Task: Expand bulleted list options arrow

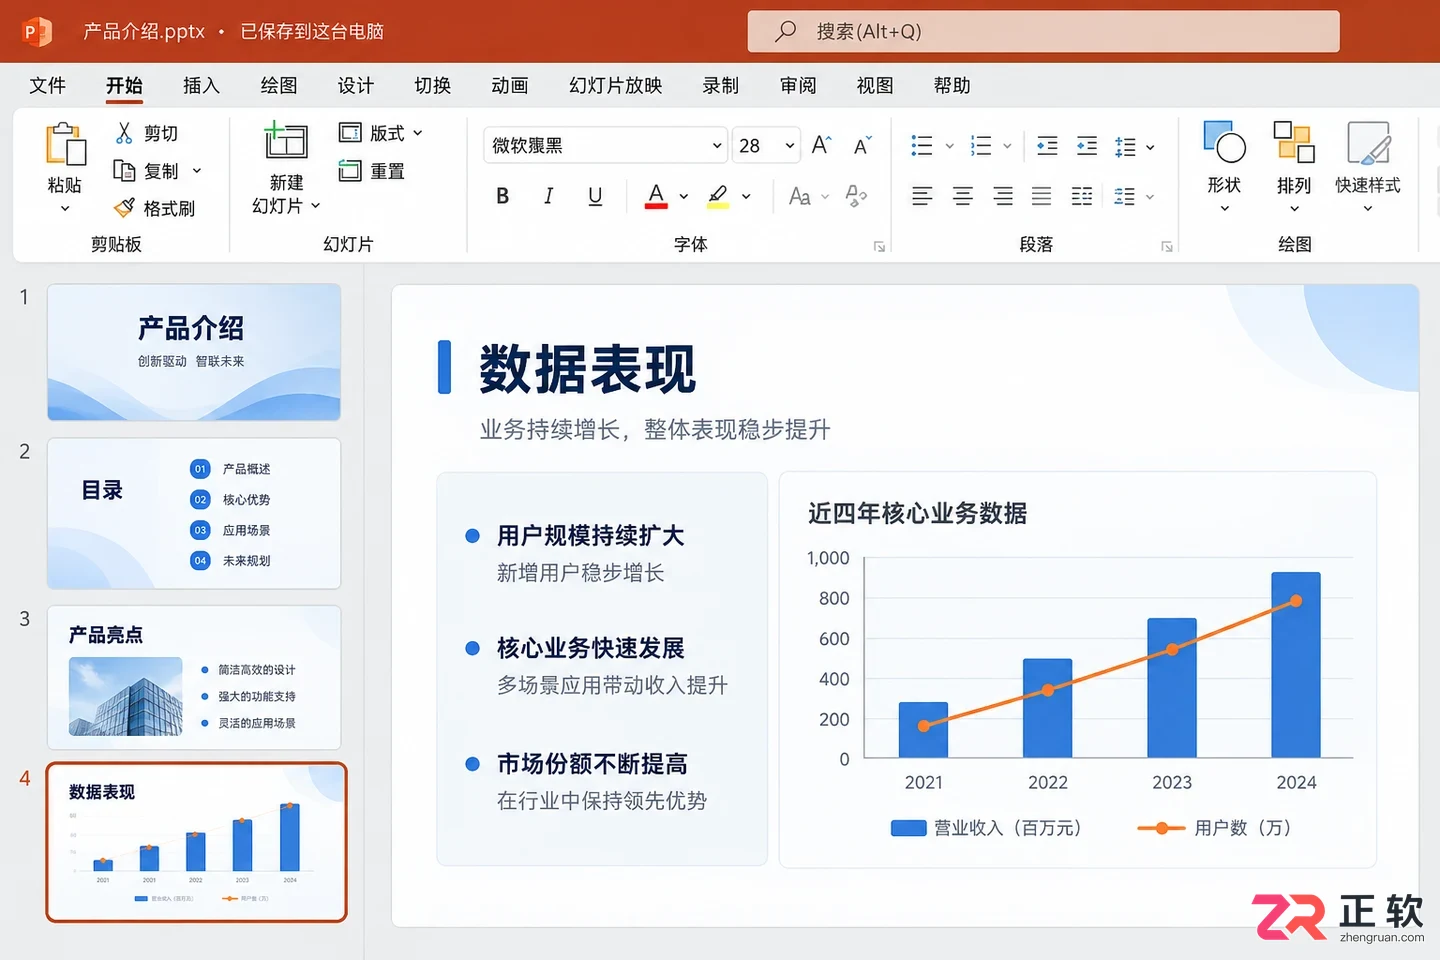Action: (x=949, y=147)
